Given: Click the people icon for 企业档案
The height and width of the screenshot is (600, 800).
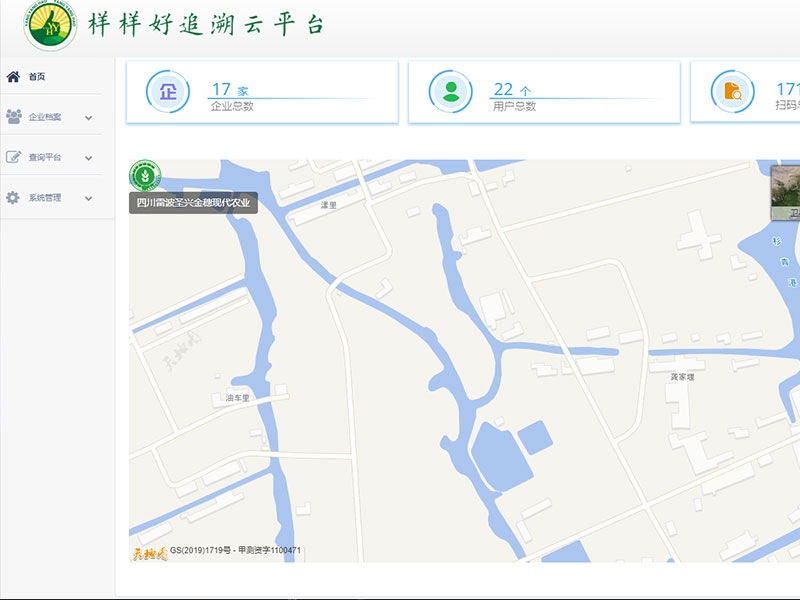Looking at the screenshot, I should coord(13,116).
